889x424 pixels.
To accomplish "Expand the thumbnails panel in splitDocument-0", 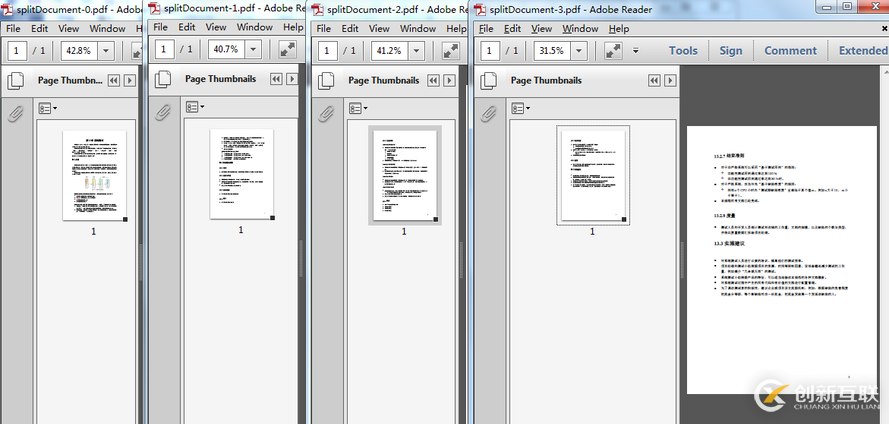I will 130,80.
